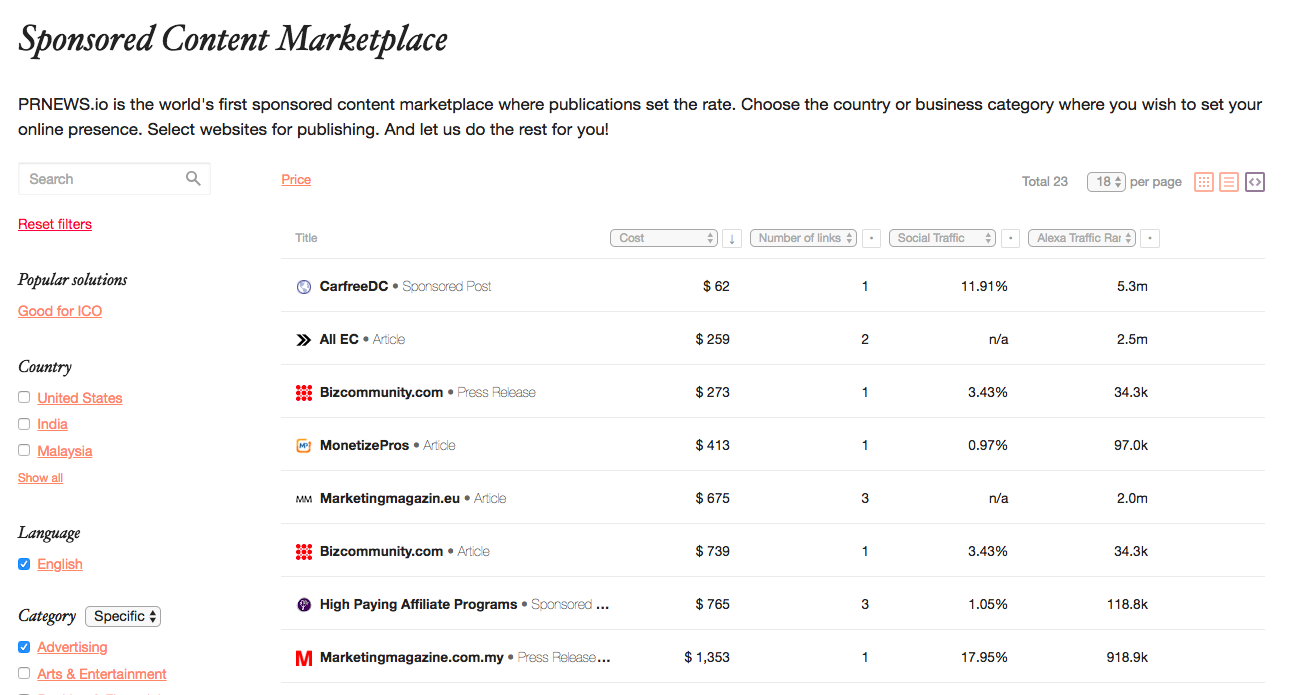
Task: Open the Good for ICO solution link
Action: click(x=60, y=311)
